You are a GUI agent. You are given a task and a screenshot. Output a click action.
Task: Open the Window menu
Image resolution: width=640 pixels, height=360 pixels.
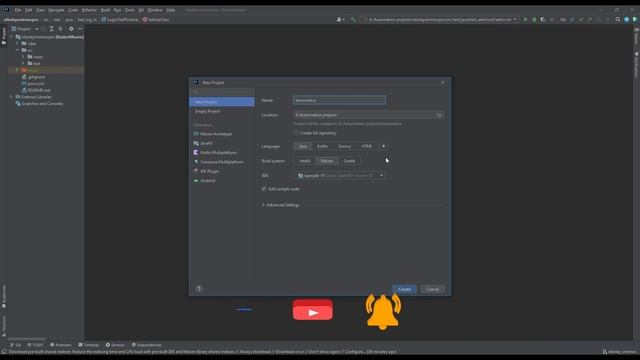click(155, 10)
